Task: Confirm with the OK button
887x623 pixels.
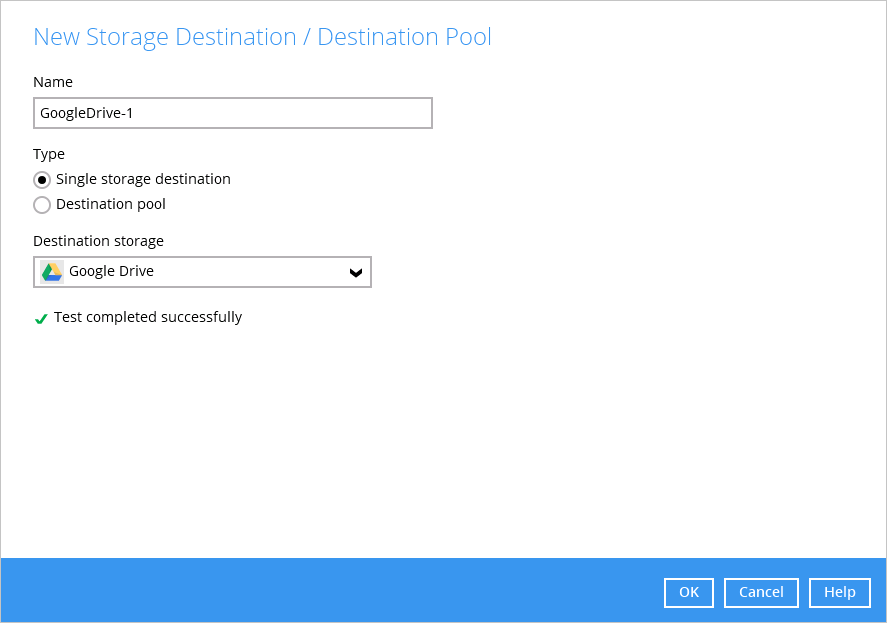Action: tap(688, 592)
